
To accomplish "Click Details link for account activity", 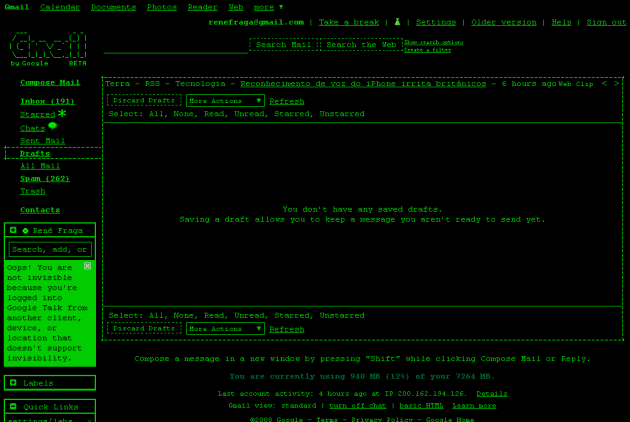I will pyautogui.click(x=492, y=393).
